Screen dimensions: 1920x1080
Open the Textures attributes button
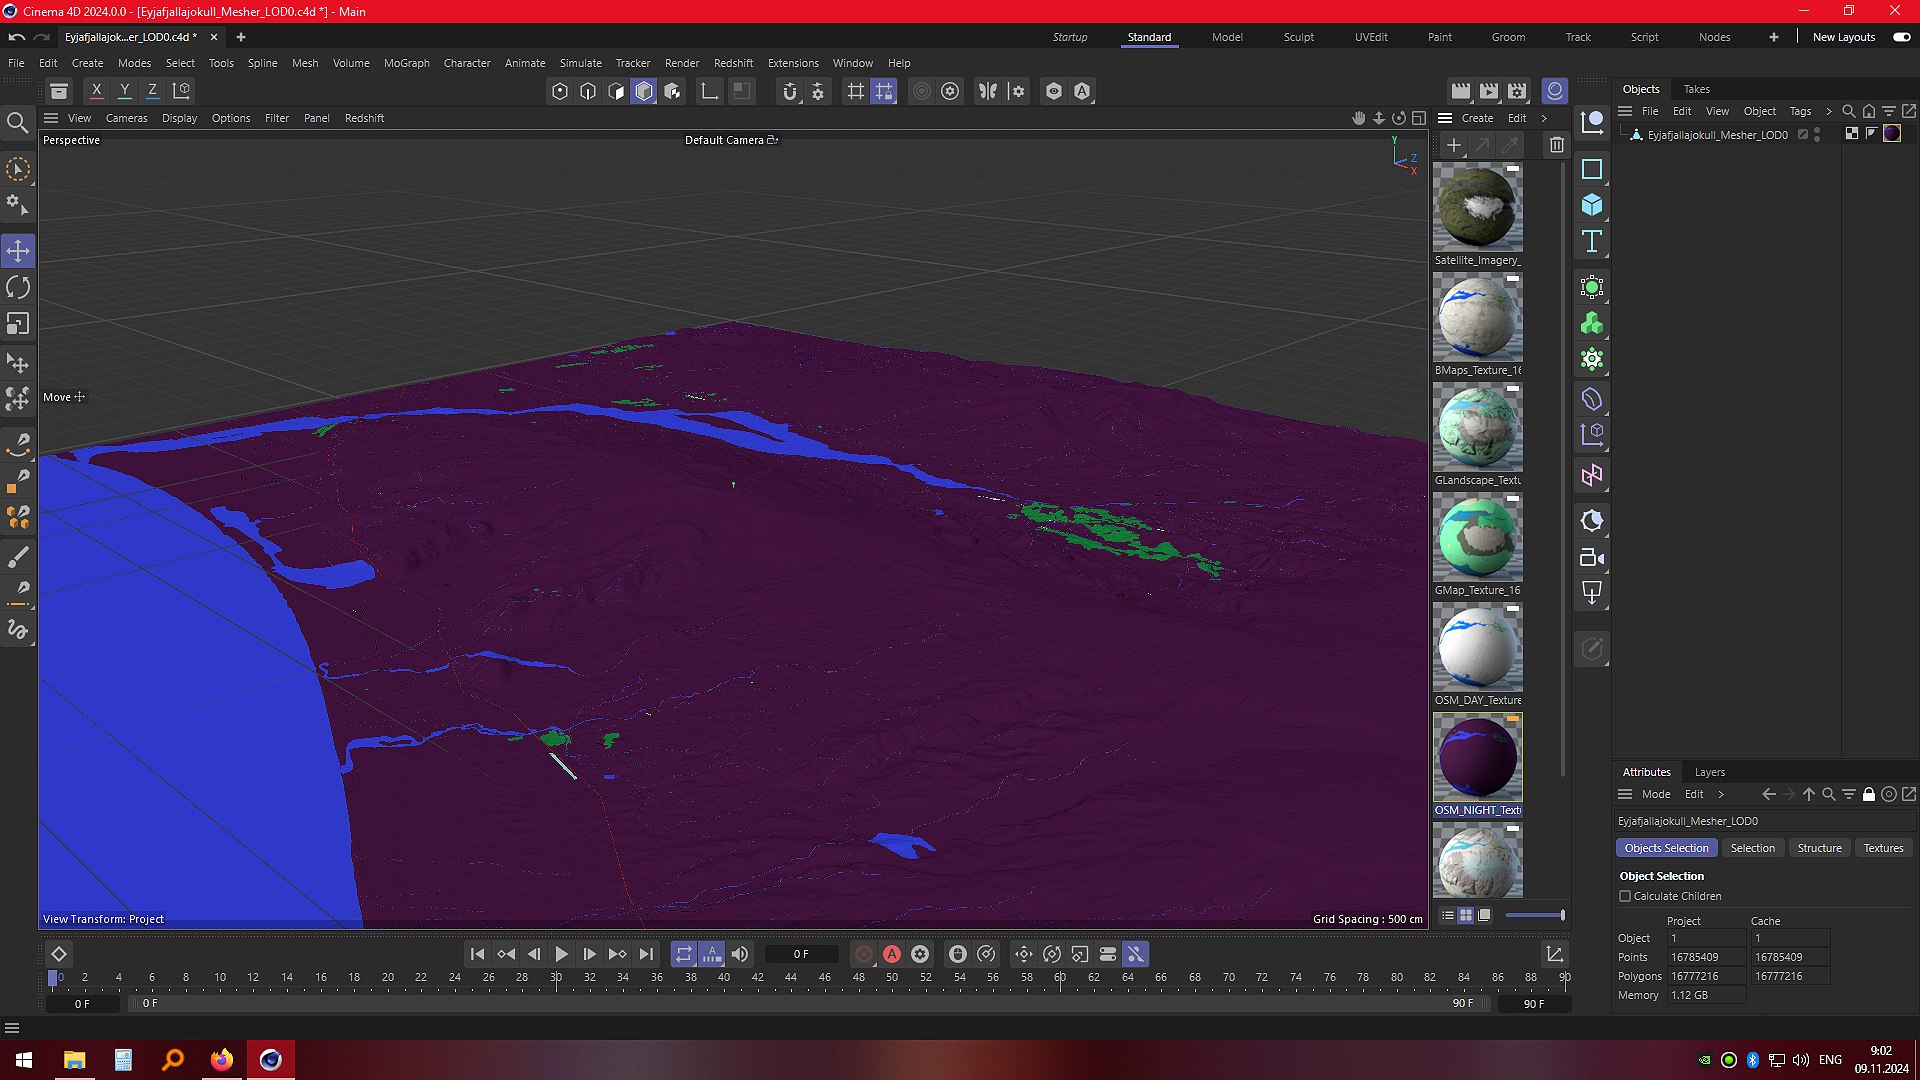(1883, 848)
